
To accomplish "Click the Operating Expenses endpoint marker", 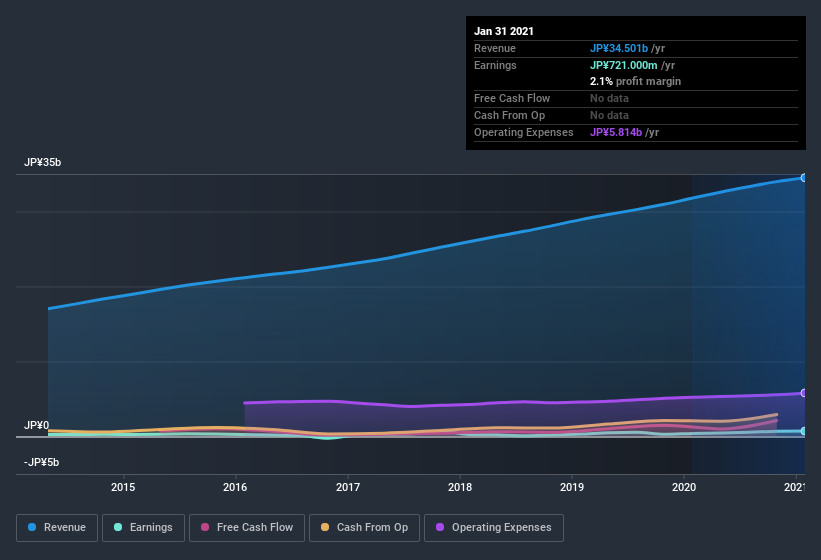I will pyautogui.click(x=803, y=393).
